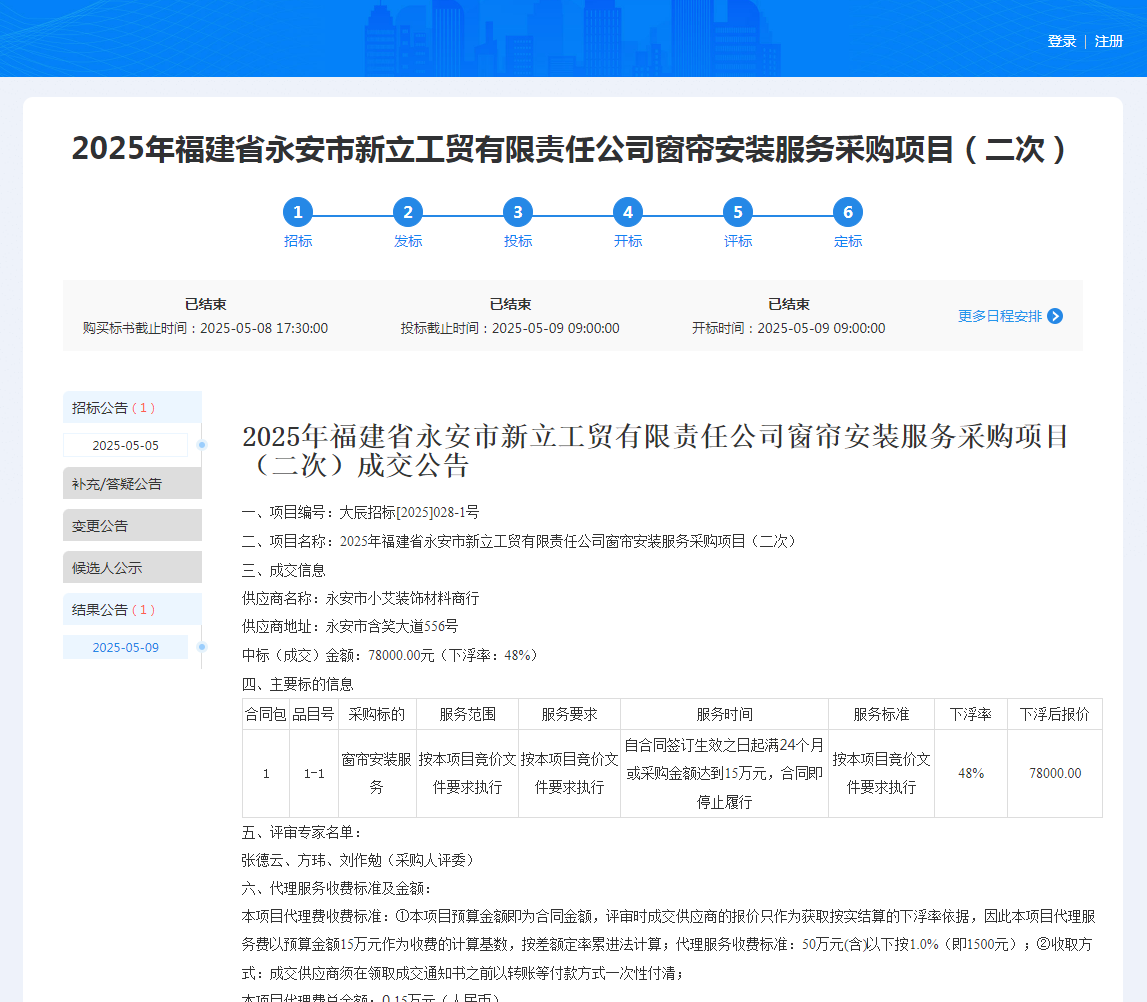Click the arrow icon beside 更多日程安排
Viewport: 1147px width, 1002px height.
pos(1055,316)
